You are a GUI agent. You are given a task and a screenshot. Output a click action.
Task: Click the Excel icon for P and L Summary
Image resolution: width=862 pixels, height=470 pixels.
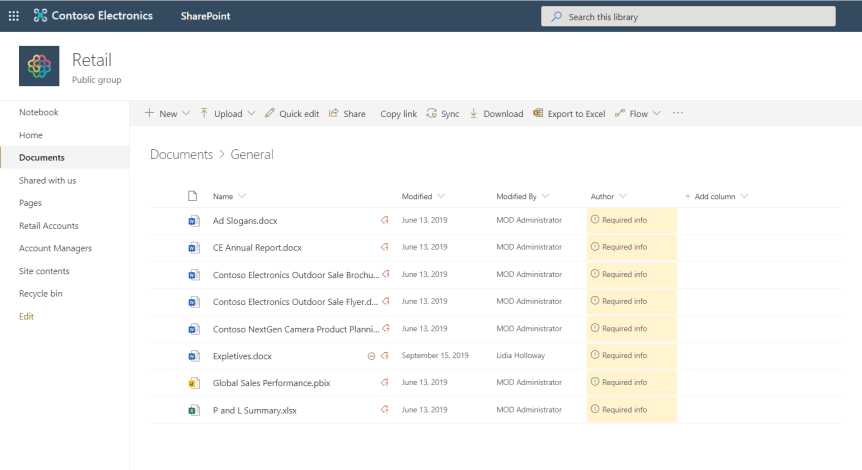[x=193, y=410]
